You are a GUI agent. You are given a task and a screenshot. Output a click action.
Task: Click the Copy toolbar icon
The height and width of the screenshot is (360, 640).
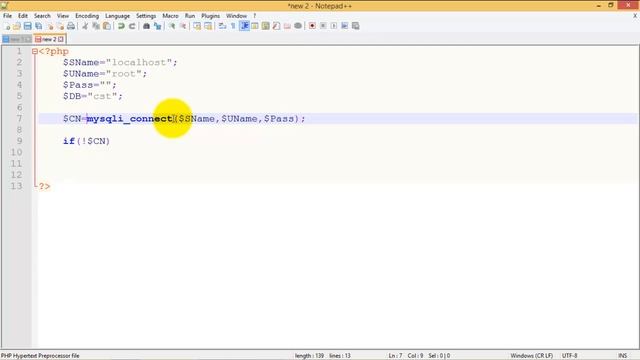[96, 26]
